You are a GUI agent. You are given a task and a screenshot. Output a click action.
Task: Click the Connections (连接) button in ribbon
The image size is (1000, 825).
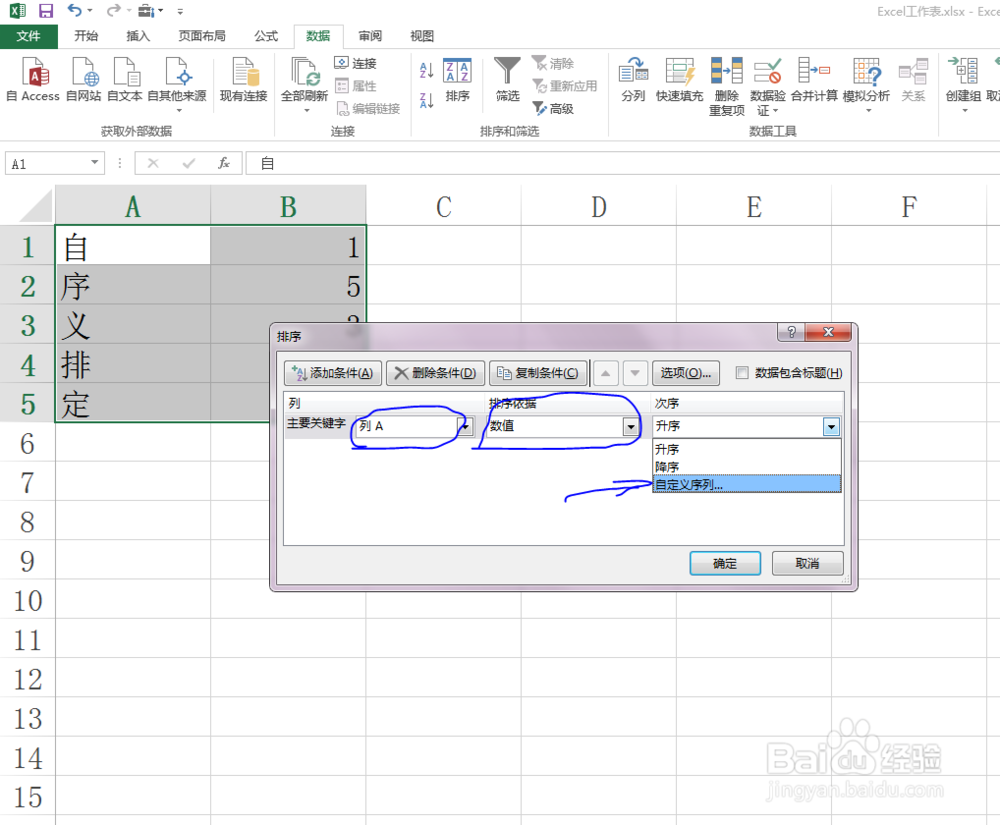click(x=356, y=63)
